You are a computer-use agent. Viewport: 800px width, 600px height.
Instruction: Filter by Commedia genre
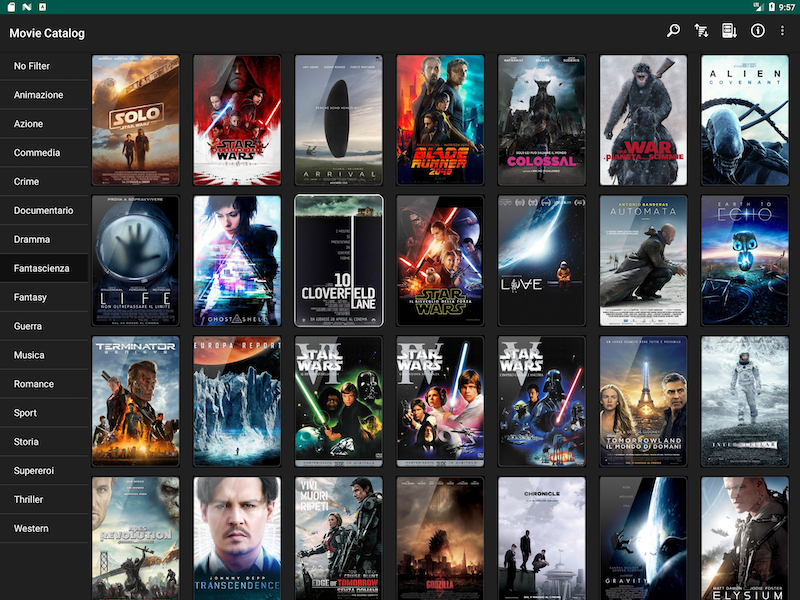point(44,153)
